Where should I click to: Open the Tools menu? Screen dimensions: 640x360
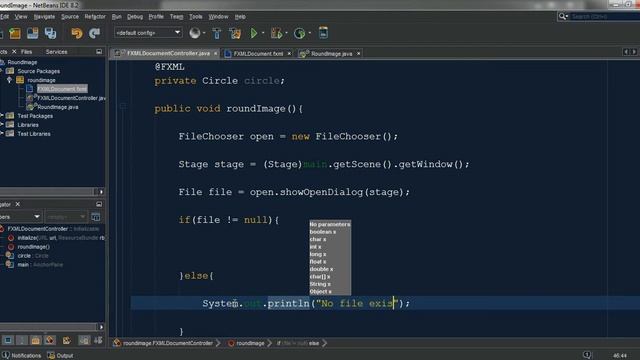196,17
